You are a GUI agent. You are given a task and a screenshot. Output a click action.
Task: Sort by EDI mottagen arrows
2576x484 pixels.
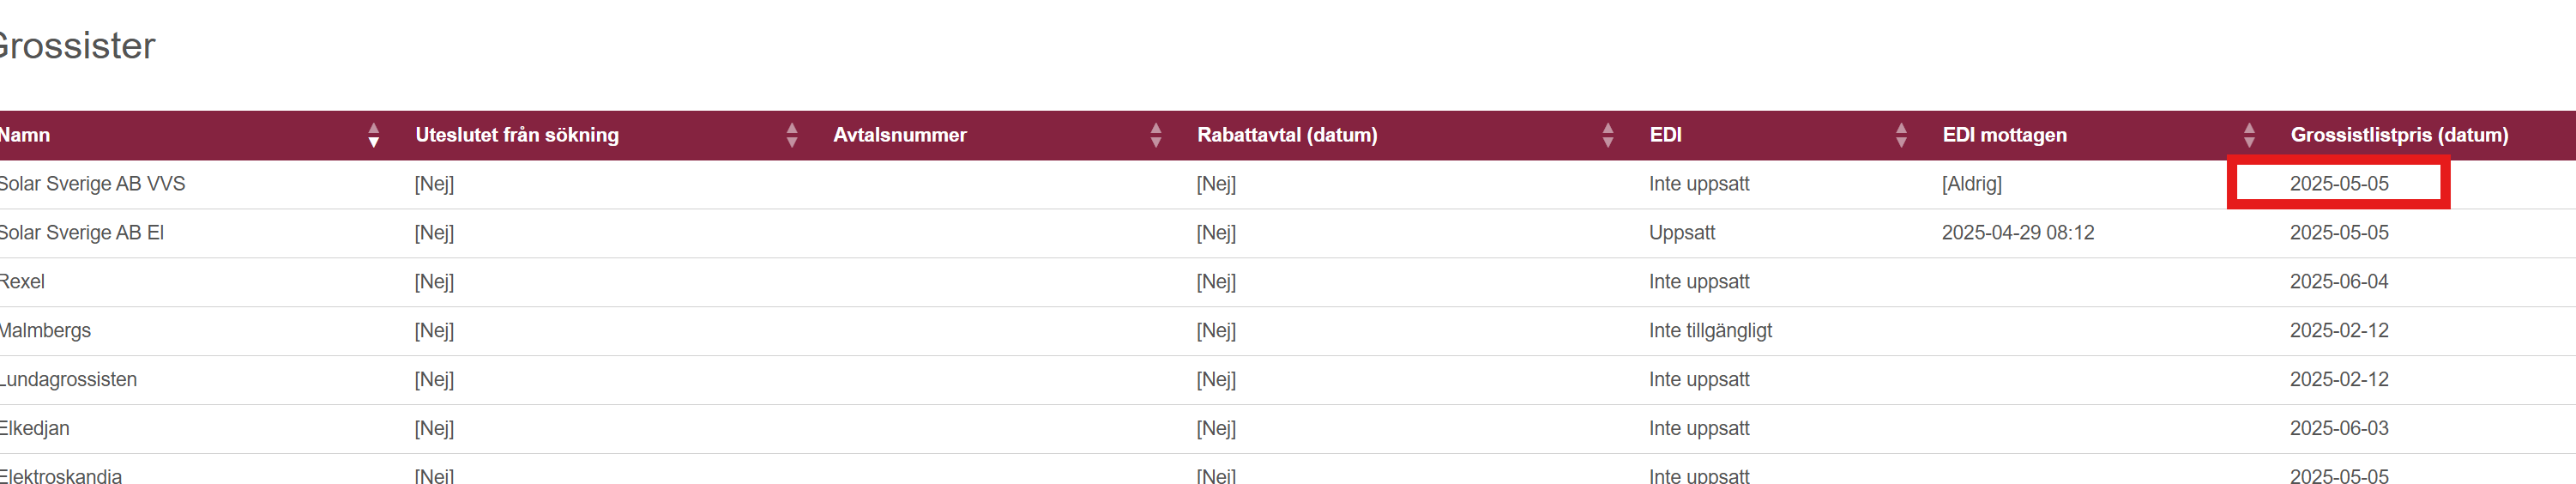2248,135
